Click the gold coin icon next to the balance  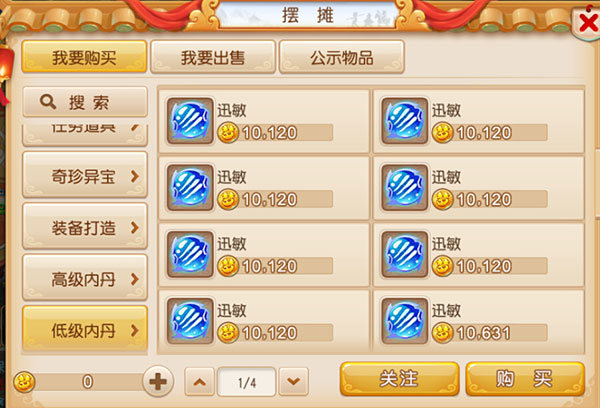point(24,382)
